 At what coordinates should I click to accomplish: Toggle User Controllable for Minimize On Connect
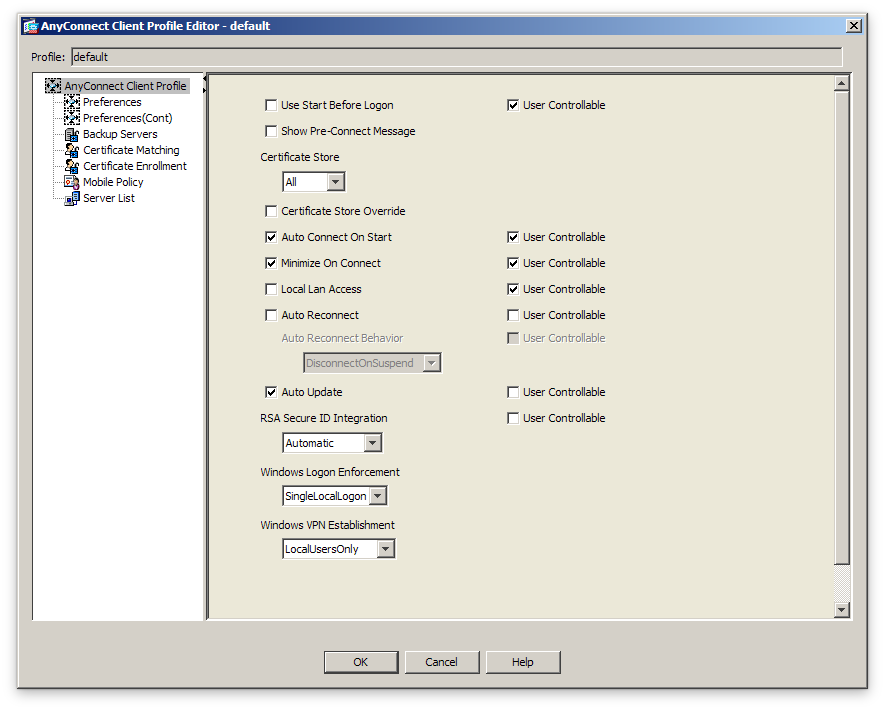(512, 263)
